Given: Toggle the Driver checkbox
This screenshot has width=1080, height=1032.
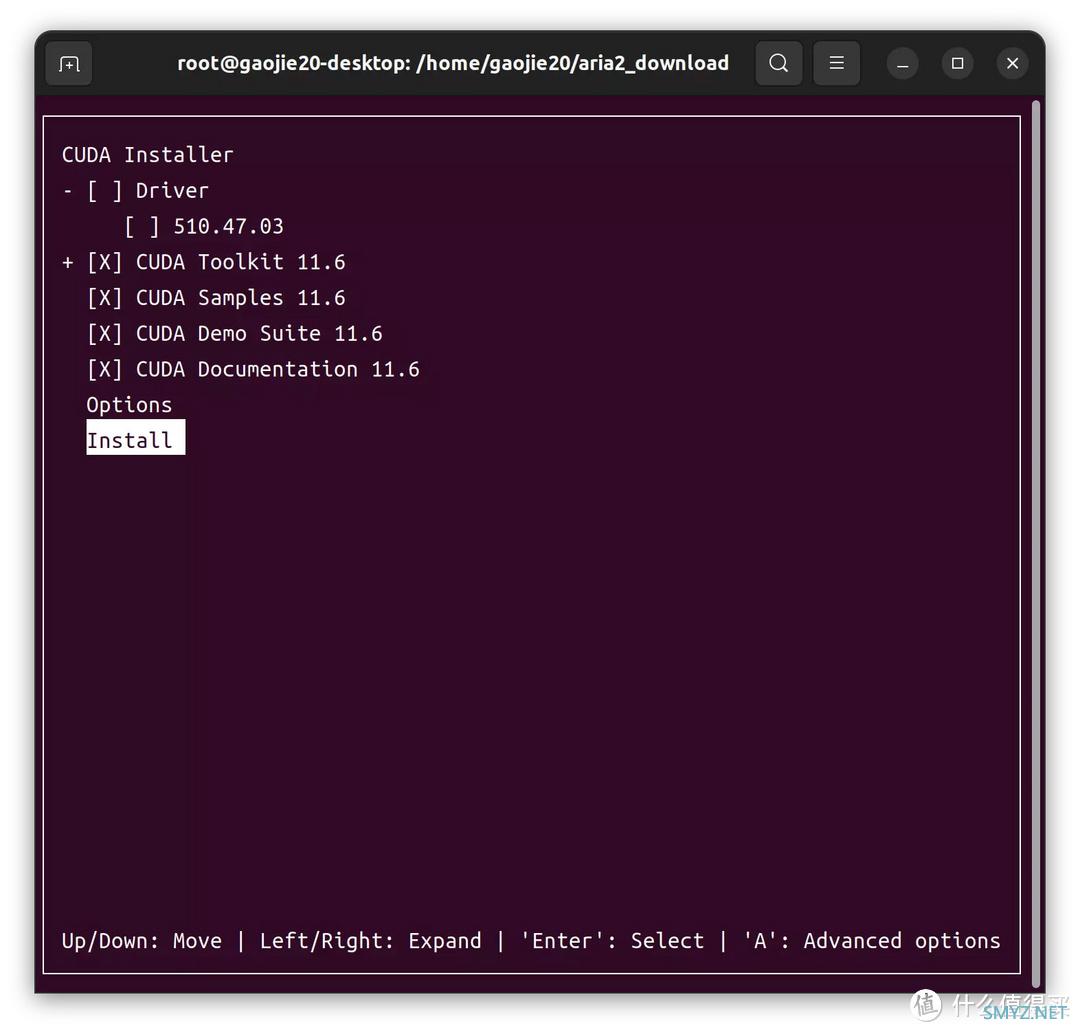Looking at the screenshot, I should 105,191.
